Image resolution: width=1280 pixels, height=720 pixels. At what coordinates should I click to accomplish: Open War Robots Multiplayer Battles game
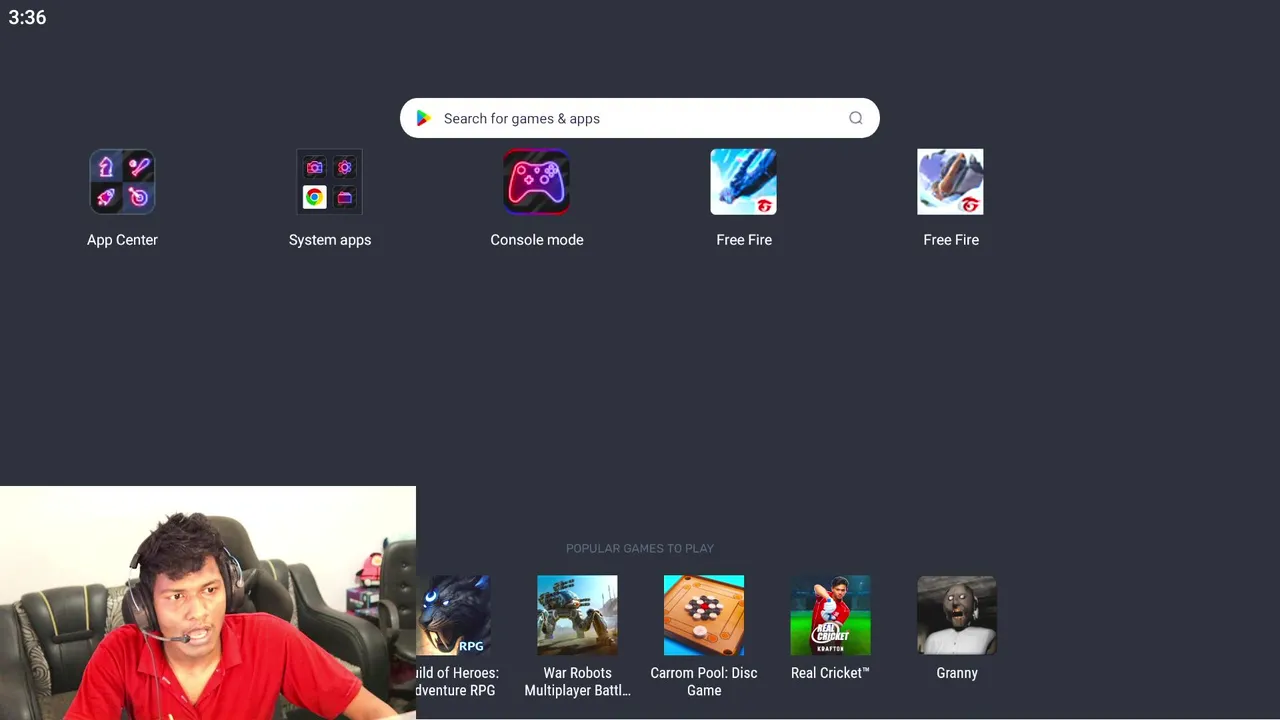(577, 615)
